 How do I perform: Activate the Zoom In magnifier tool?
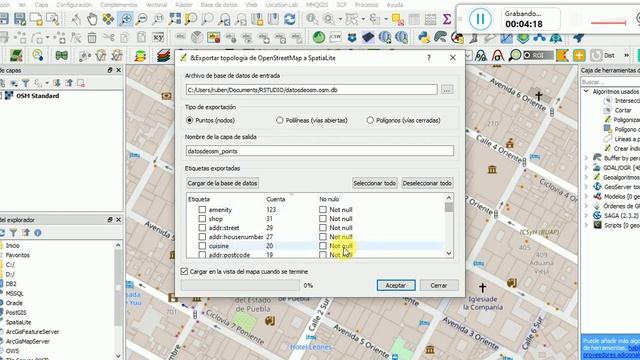(x=125, y=19)
